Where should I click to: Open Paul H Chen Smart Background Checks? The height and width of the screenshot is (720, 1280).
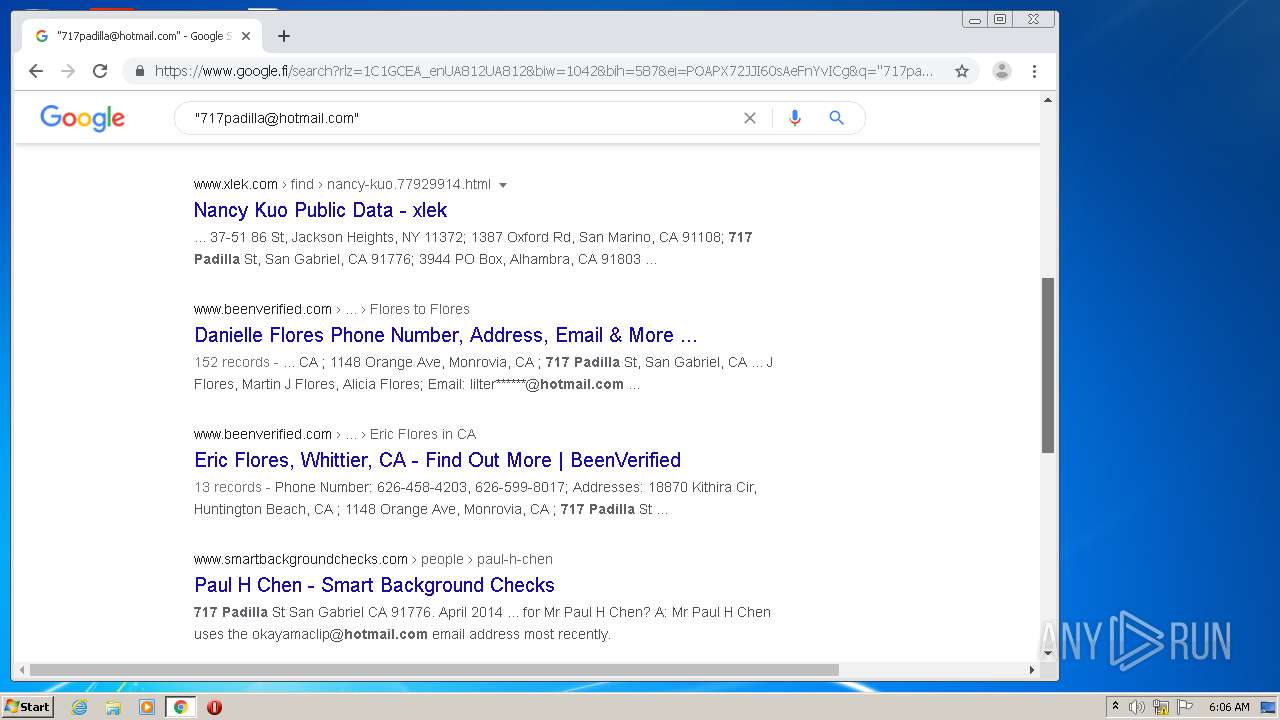click(374, 585)
